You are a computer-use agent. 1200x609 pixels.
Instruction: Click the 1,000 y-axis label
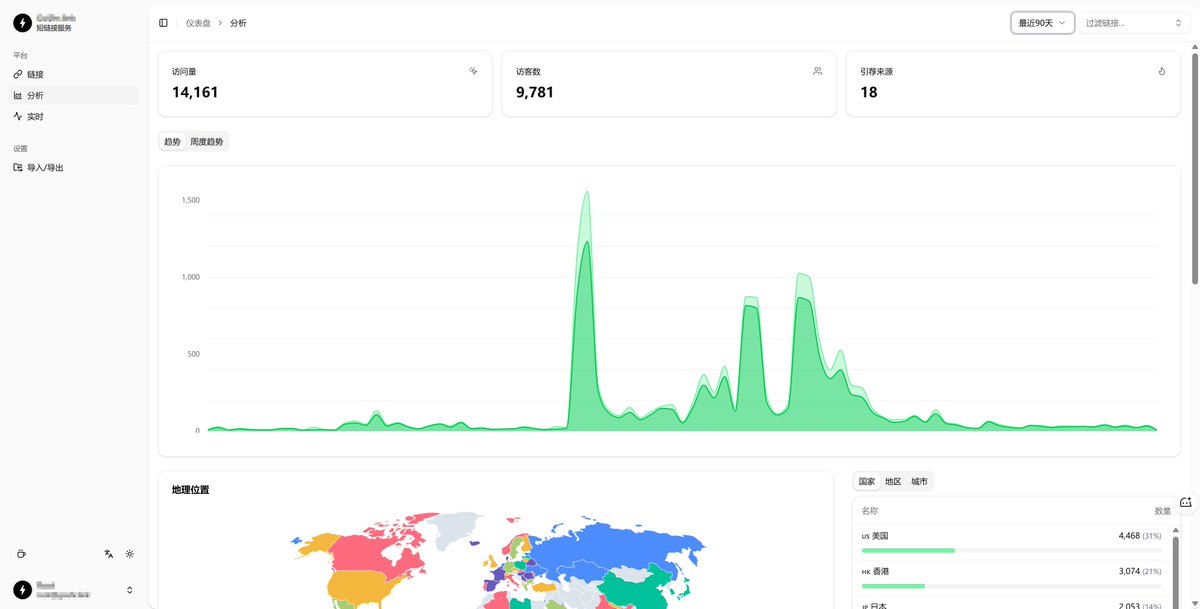pyautogui.click(x=190, y=277)
